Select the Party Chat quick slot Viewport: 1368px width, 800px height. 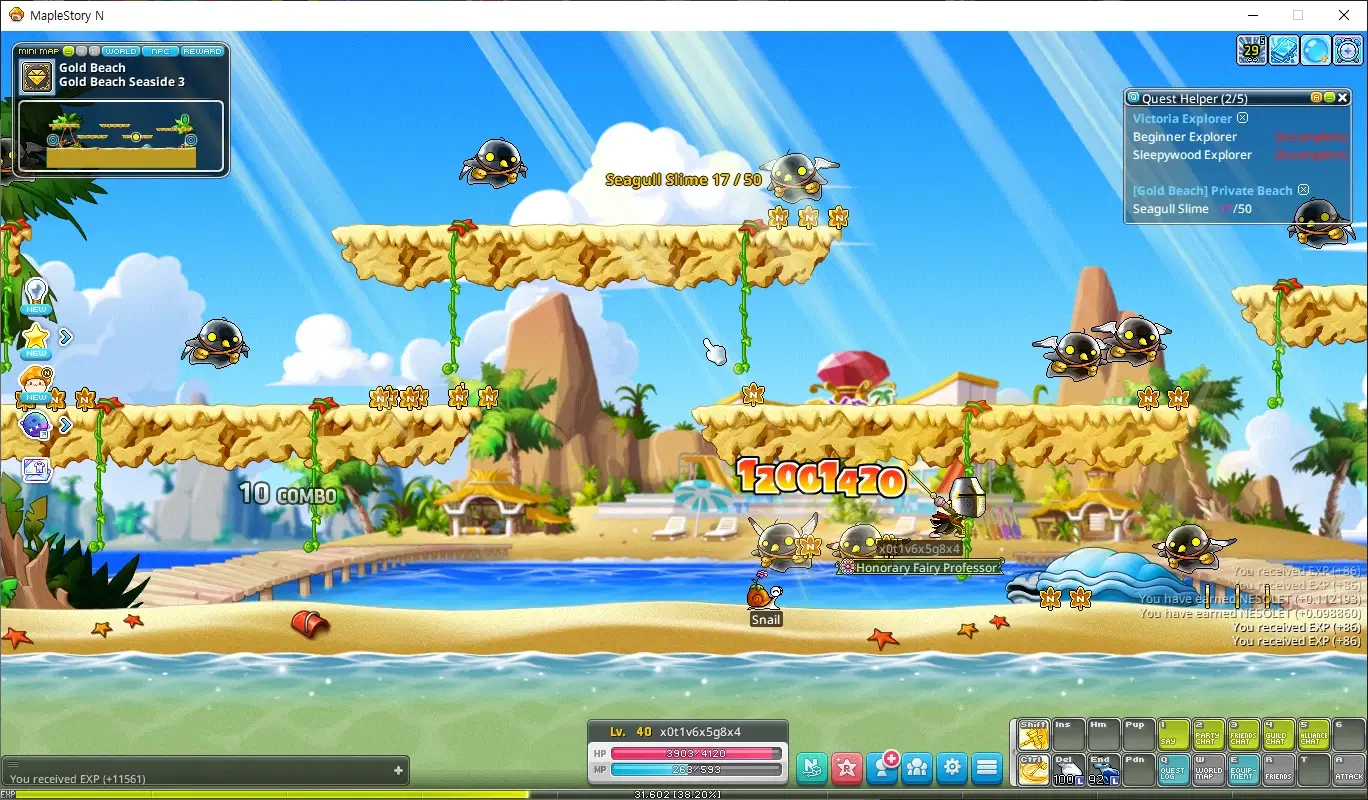coord(1209,735)
